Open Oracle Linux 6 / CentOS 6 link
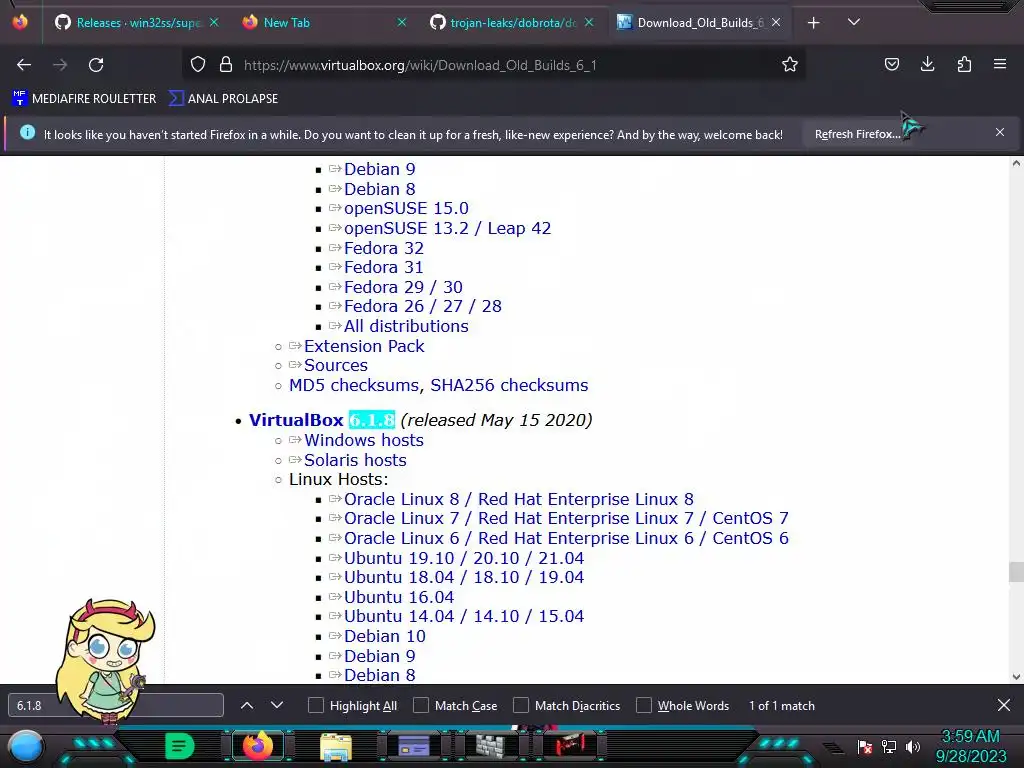This screenshot has height=768, width=1024. (566, 538)
